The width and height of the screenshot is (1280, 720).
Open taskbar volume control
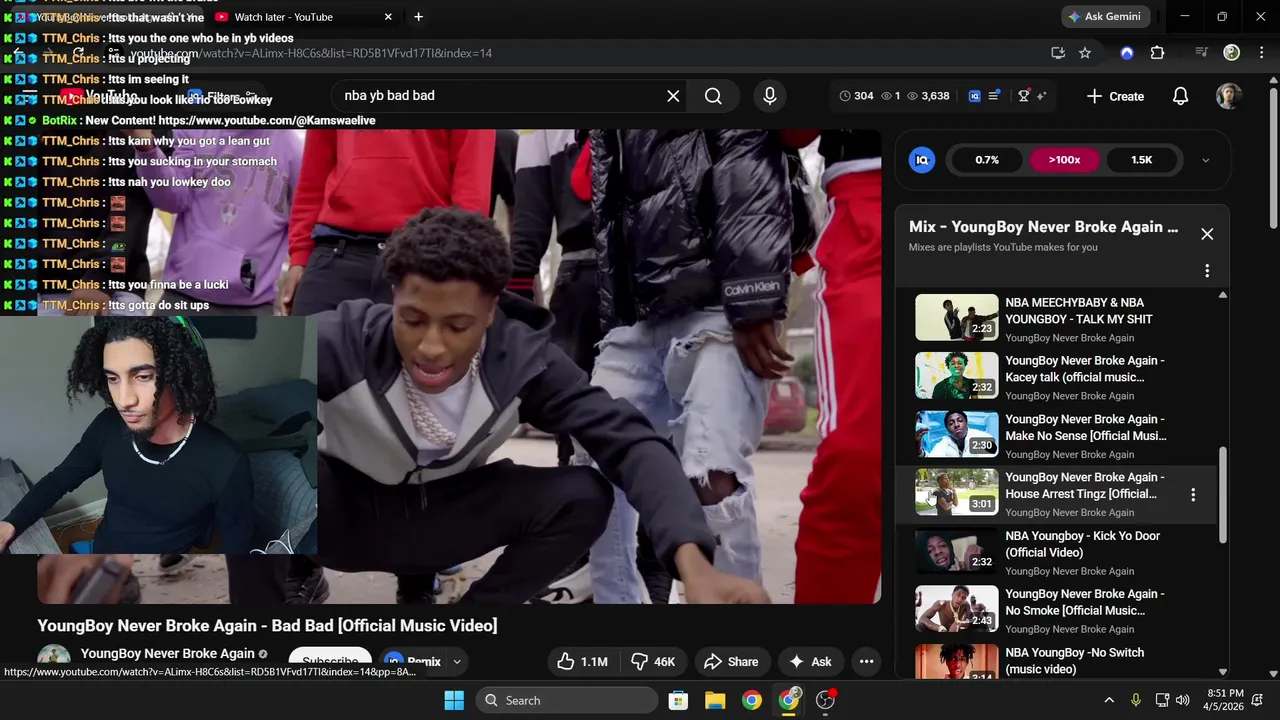point(1183,700)
